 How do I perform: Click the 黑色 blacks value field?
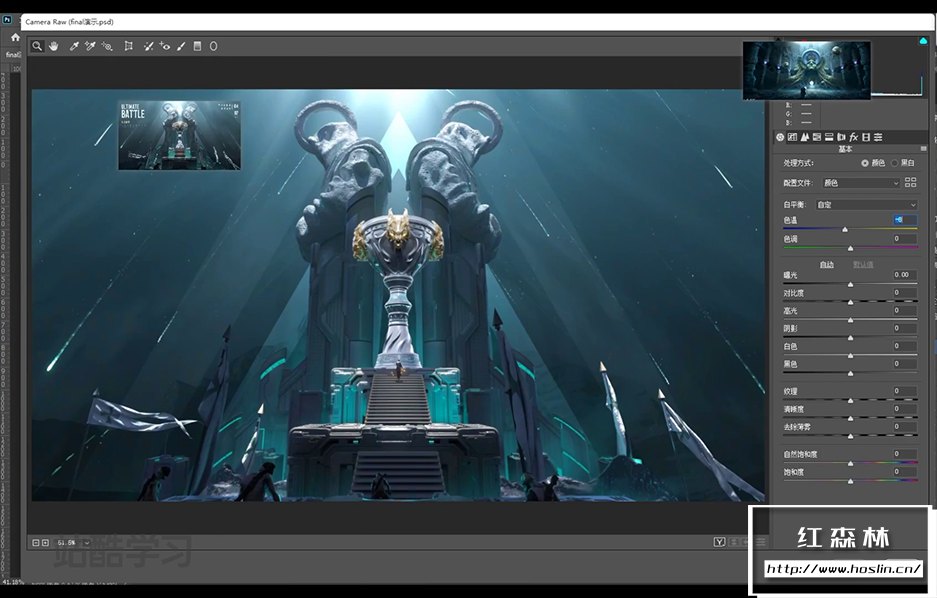(x=905, y=363)
